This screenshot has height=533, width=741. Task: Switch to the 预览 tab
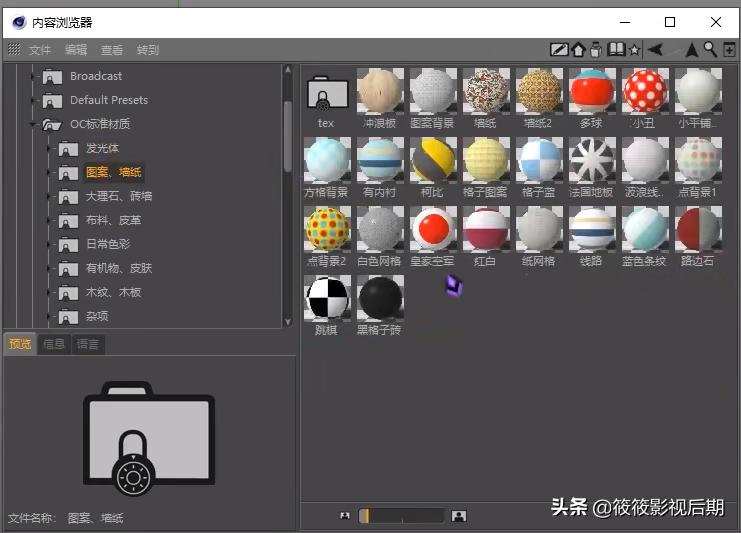20,344
